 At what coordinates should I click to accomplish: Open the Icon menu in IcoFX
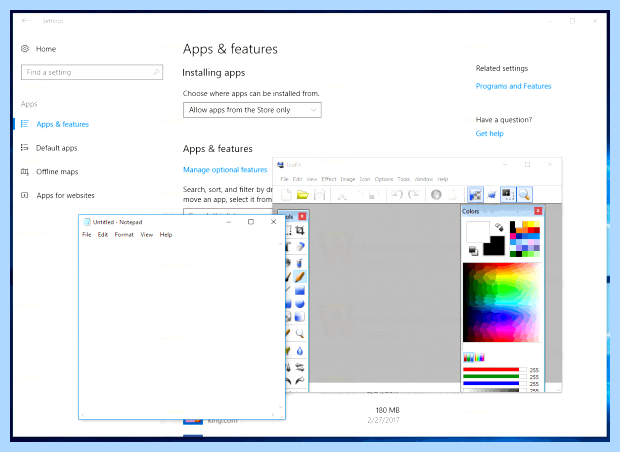click(365, 179)
